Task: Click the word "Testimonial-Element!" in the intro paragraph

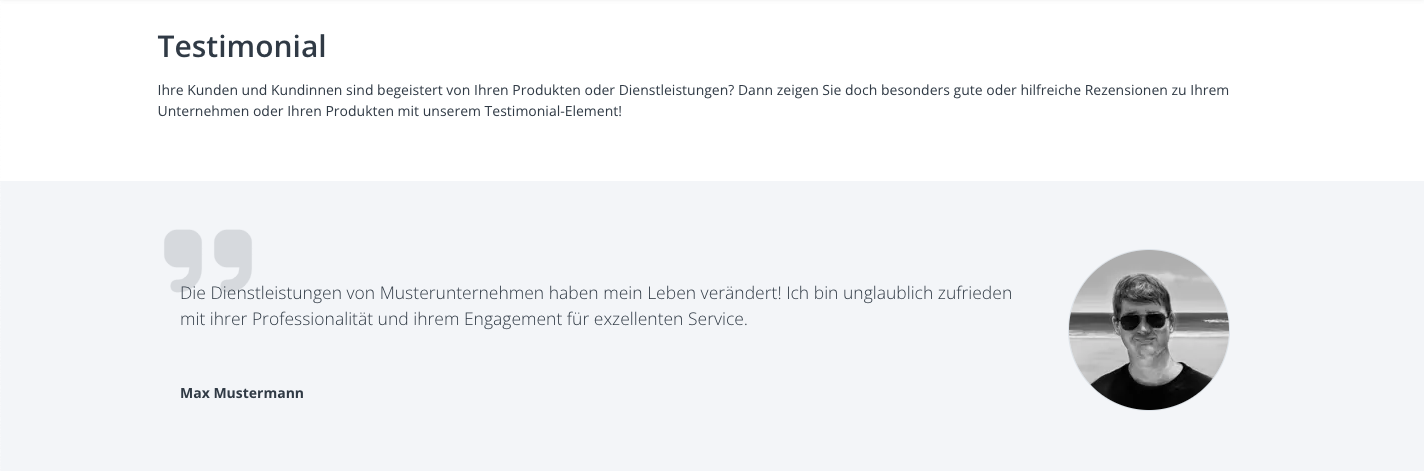Action: [553, 111]
